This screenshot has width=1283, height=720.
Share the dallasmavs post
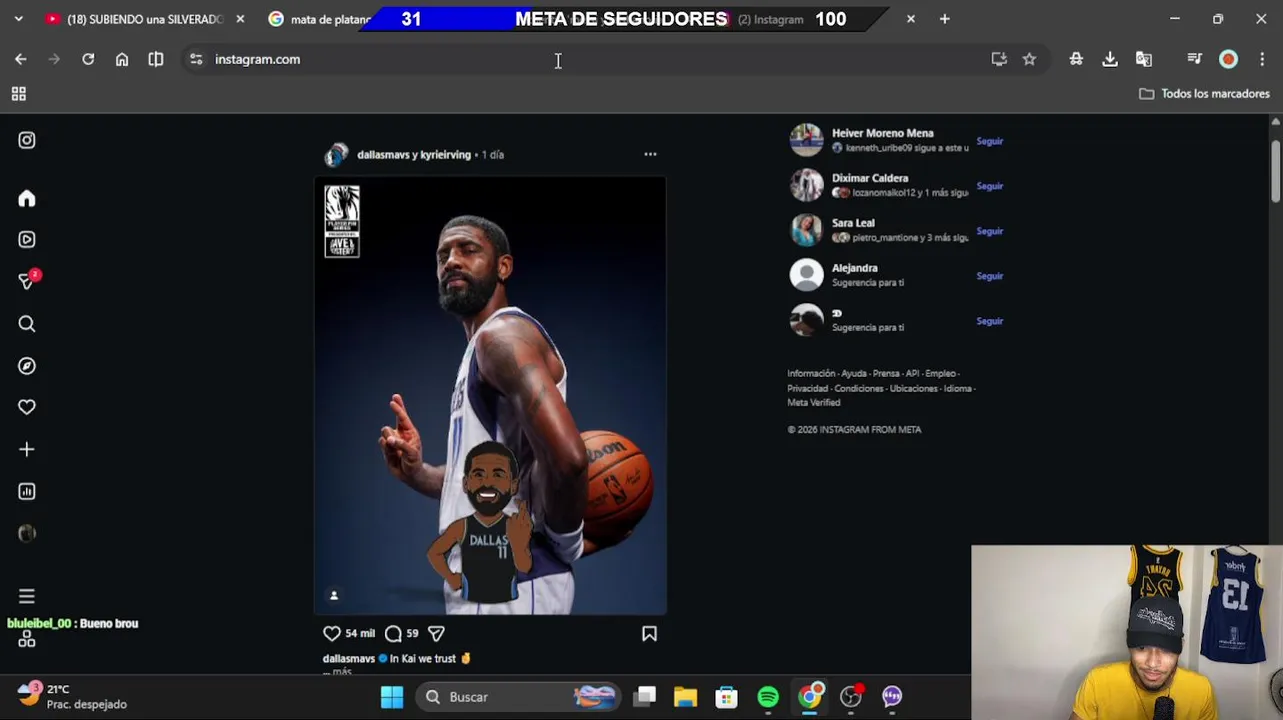click(436, 634)
